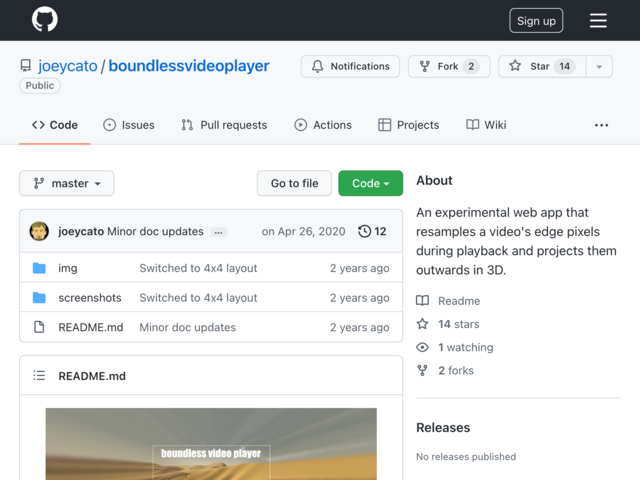Open the joeycato owner profile link

[x=68, y=66]
